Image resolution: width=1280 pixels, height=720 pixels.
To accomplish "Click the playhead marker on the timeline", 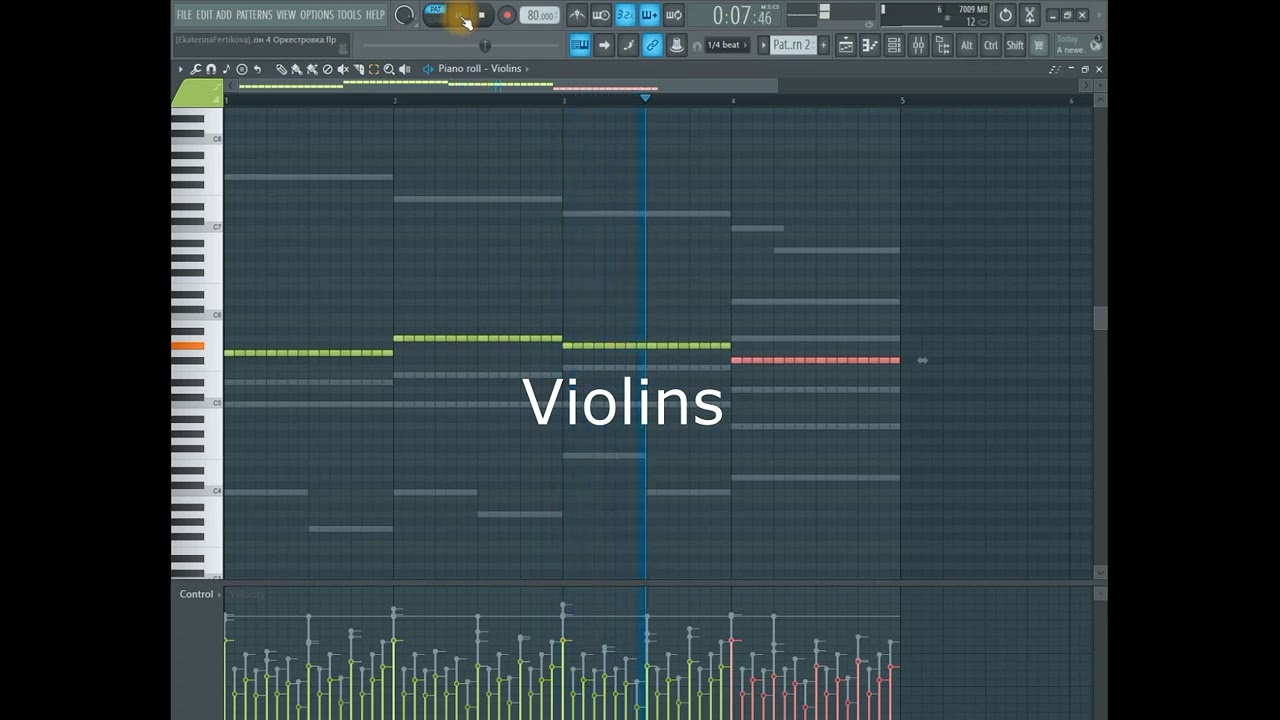I will [x=645, y=98].
